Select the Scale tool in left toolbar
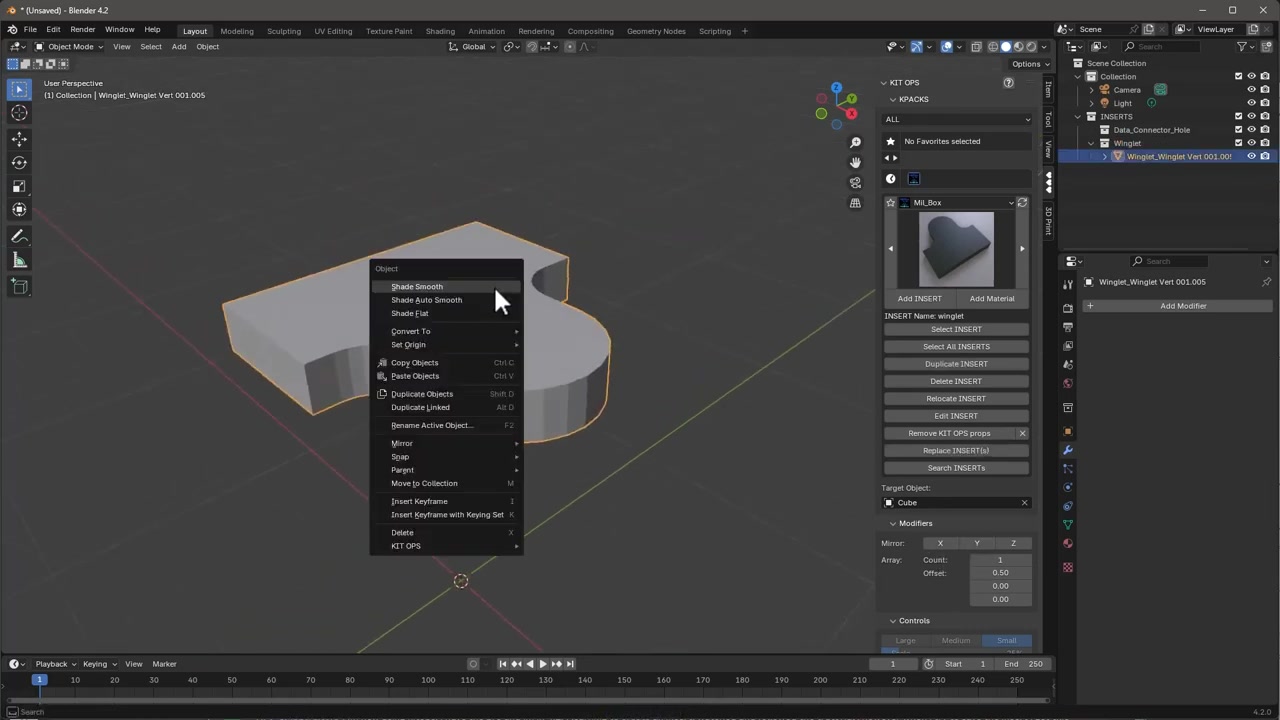1280x720 pixels. [x=19, y=187]
